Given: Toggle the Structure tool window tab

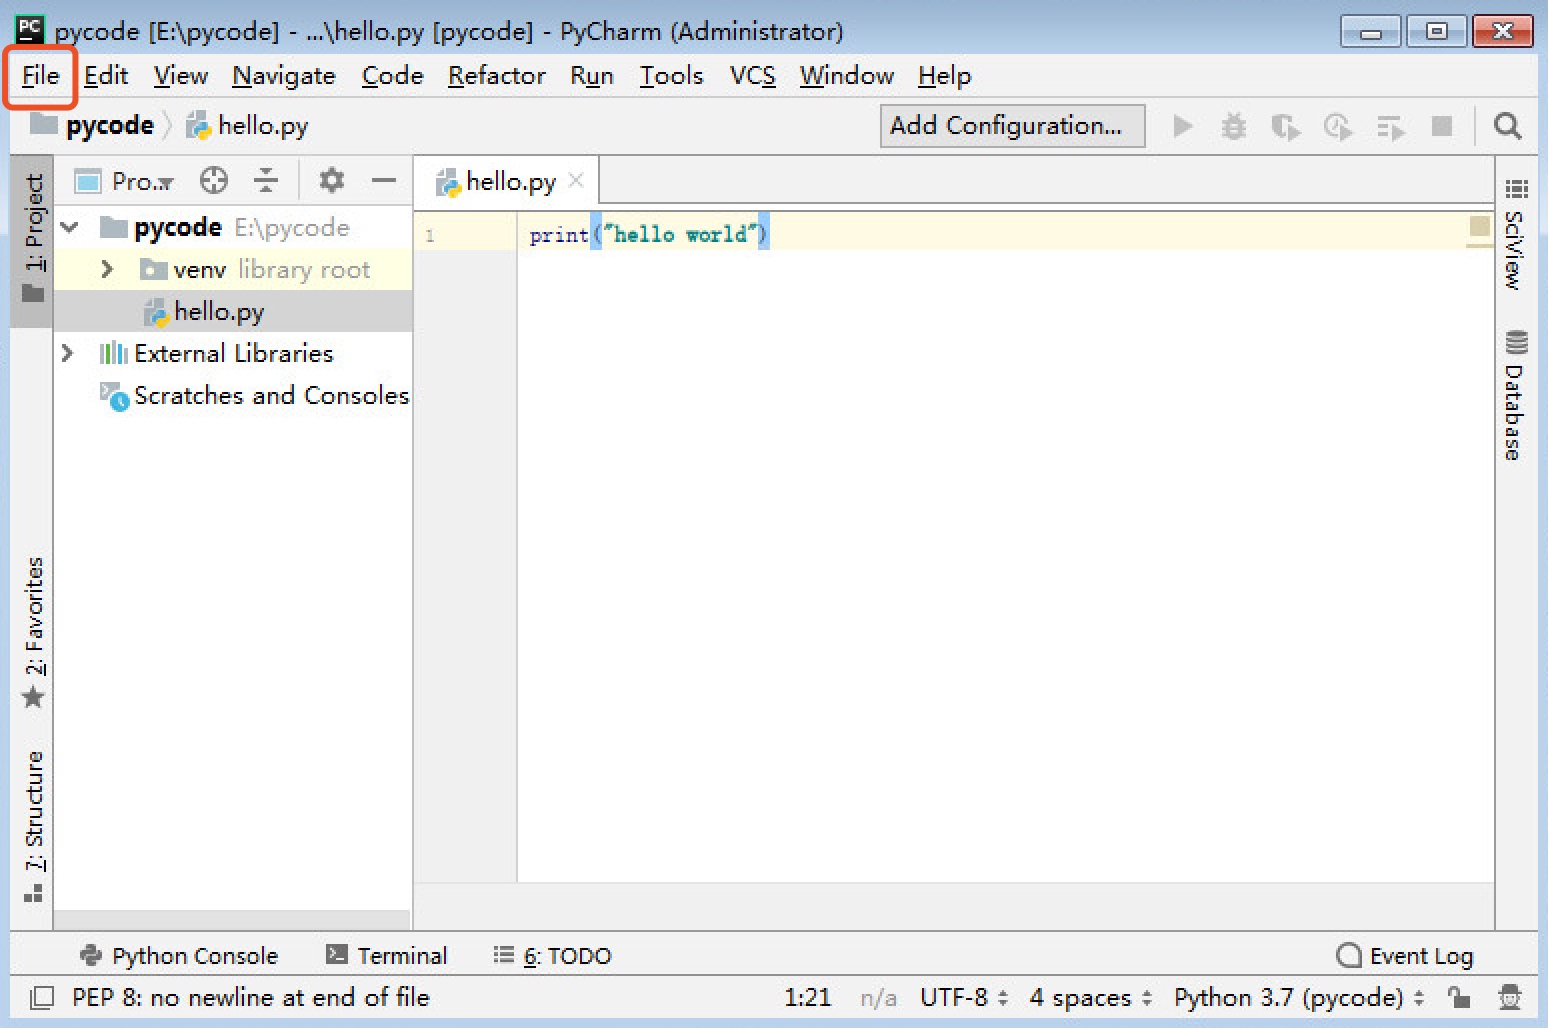Looking at the screenshot, I should coord(33,826).
